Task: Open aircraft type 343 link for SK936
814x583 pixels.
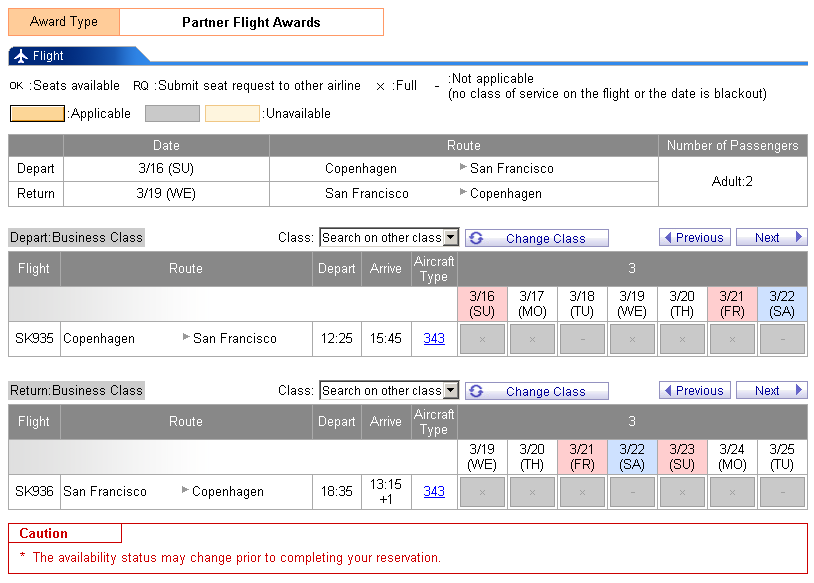Action: tap(434, 492)
